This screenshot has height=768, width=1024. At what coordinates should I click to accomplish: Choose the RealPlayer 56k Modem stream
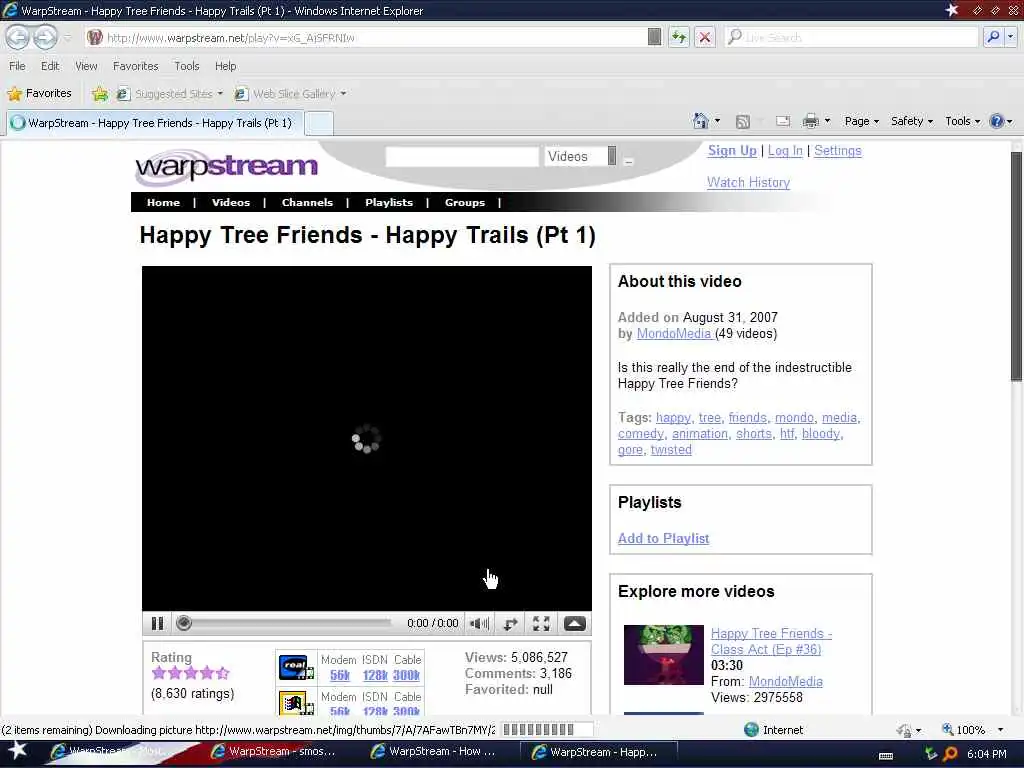coord(340,675)
